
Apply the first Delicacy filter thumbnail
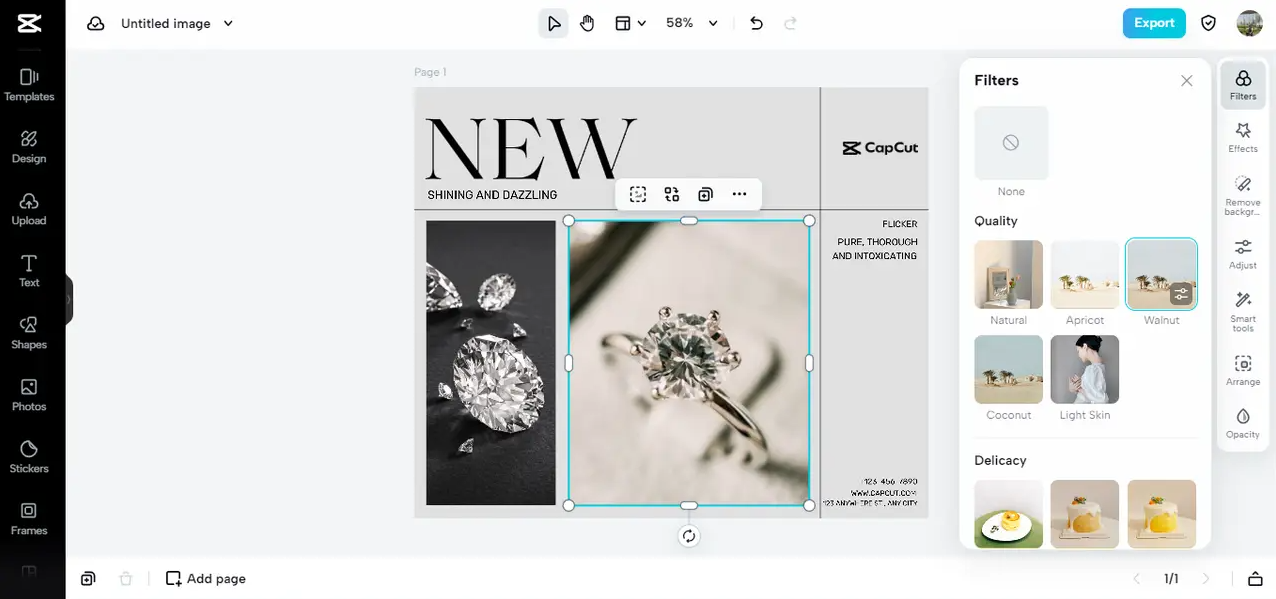(x=1009, y=513)
